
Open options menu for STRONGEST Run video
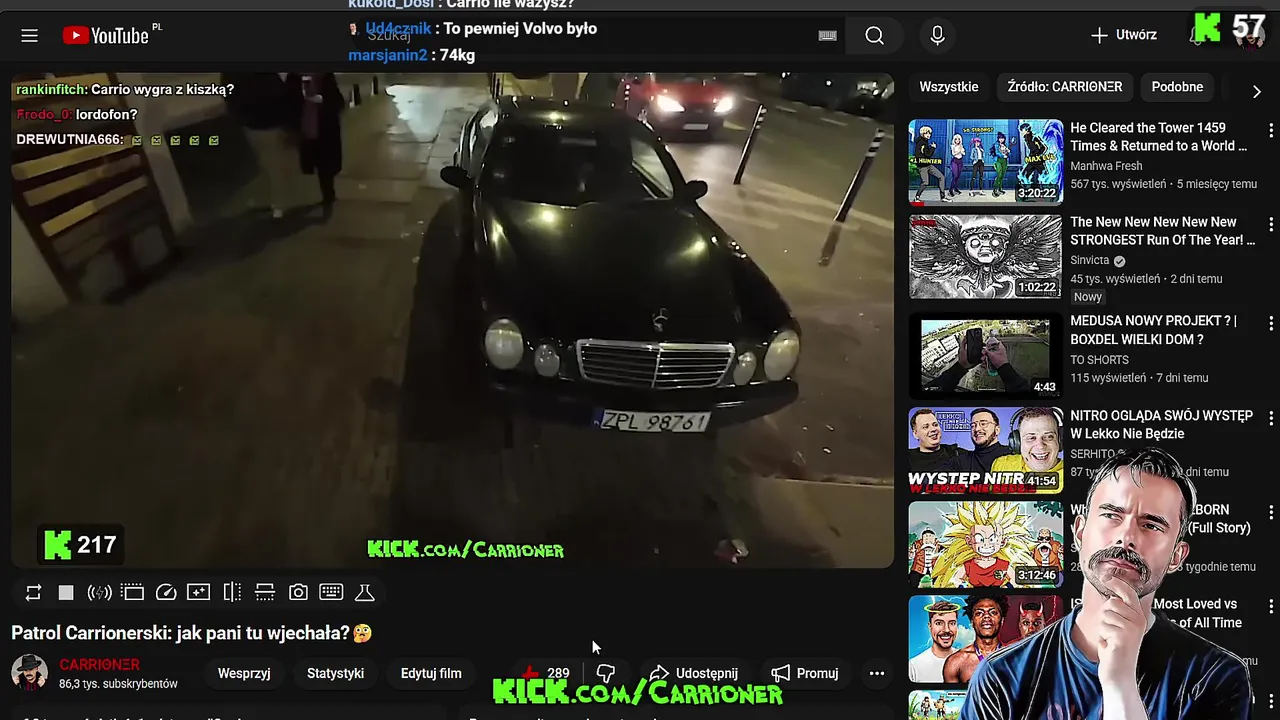[1271, 224]
